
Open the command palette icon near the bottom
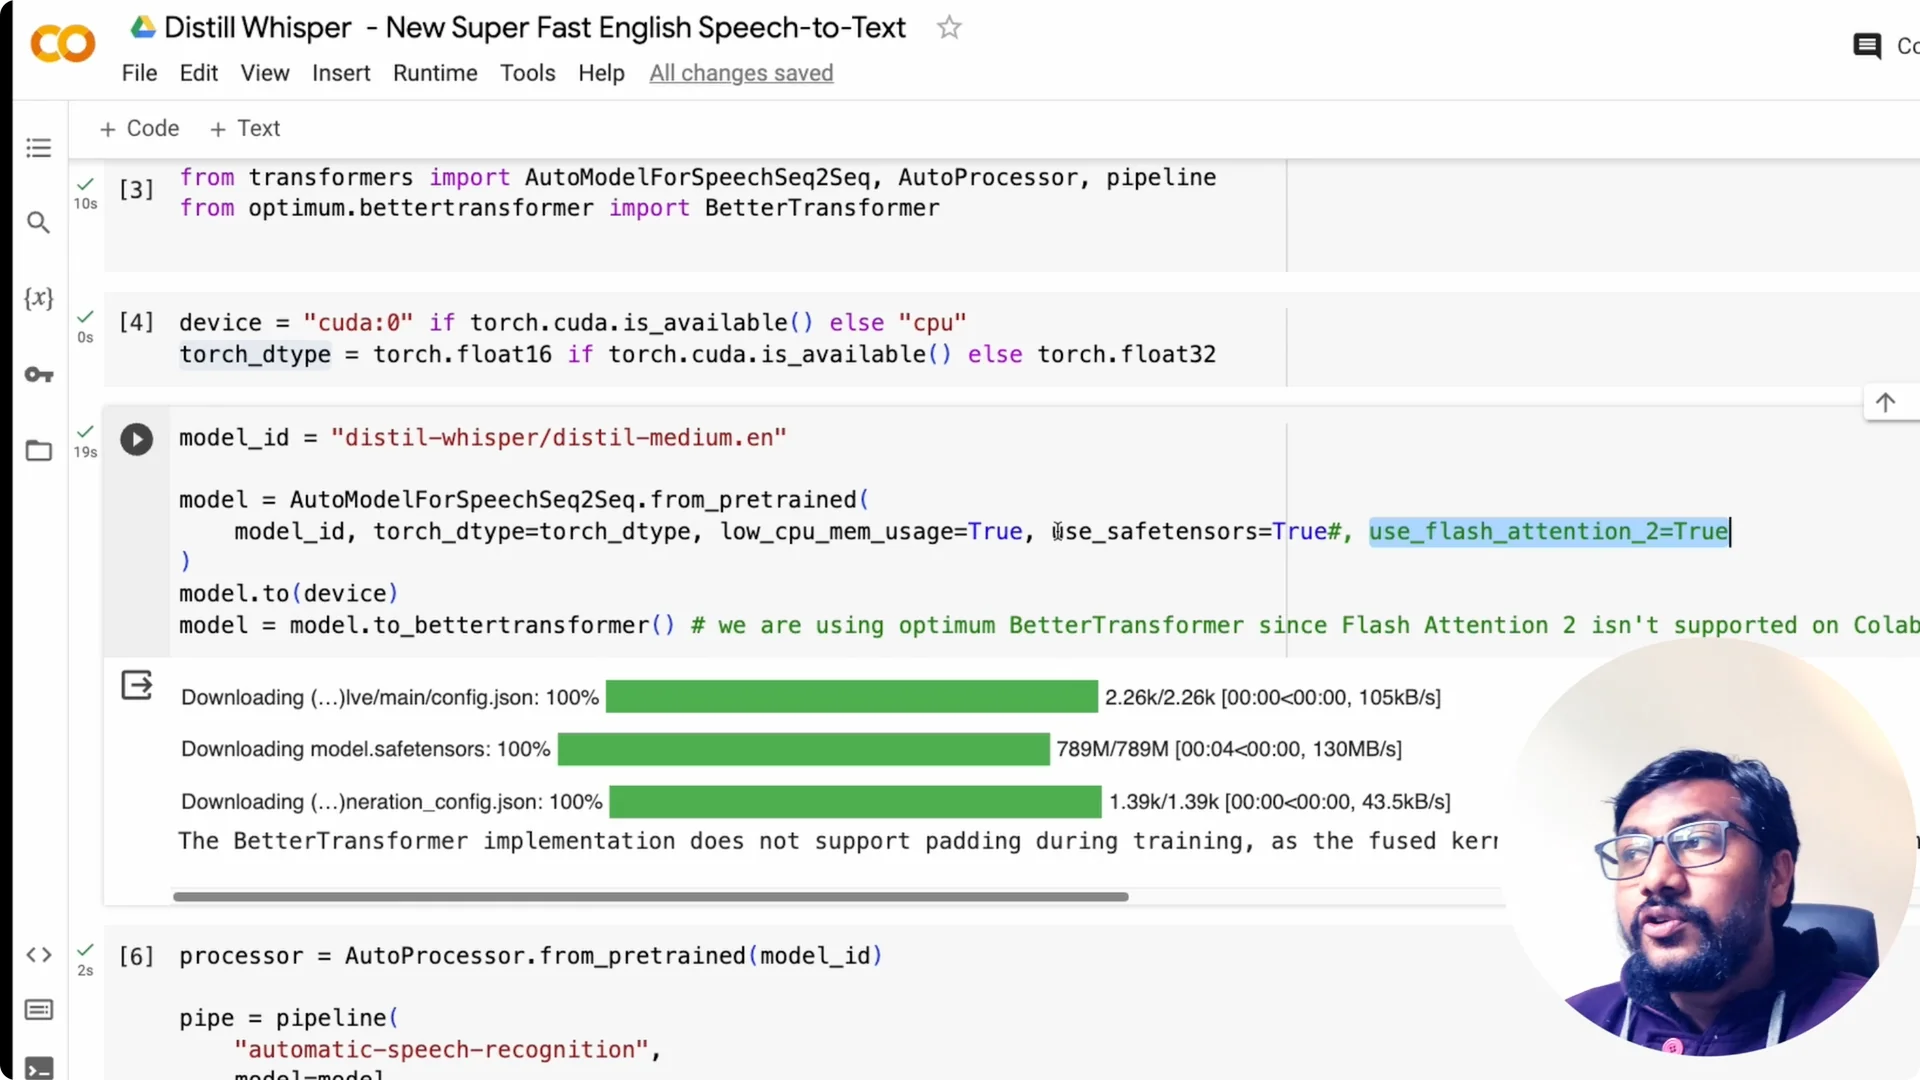click(x=38, y=1010)
